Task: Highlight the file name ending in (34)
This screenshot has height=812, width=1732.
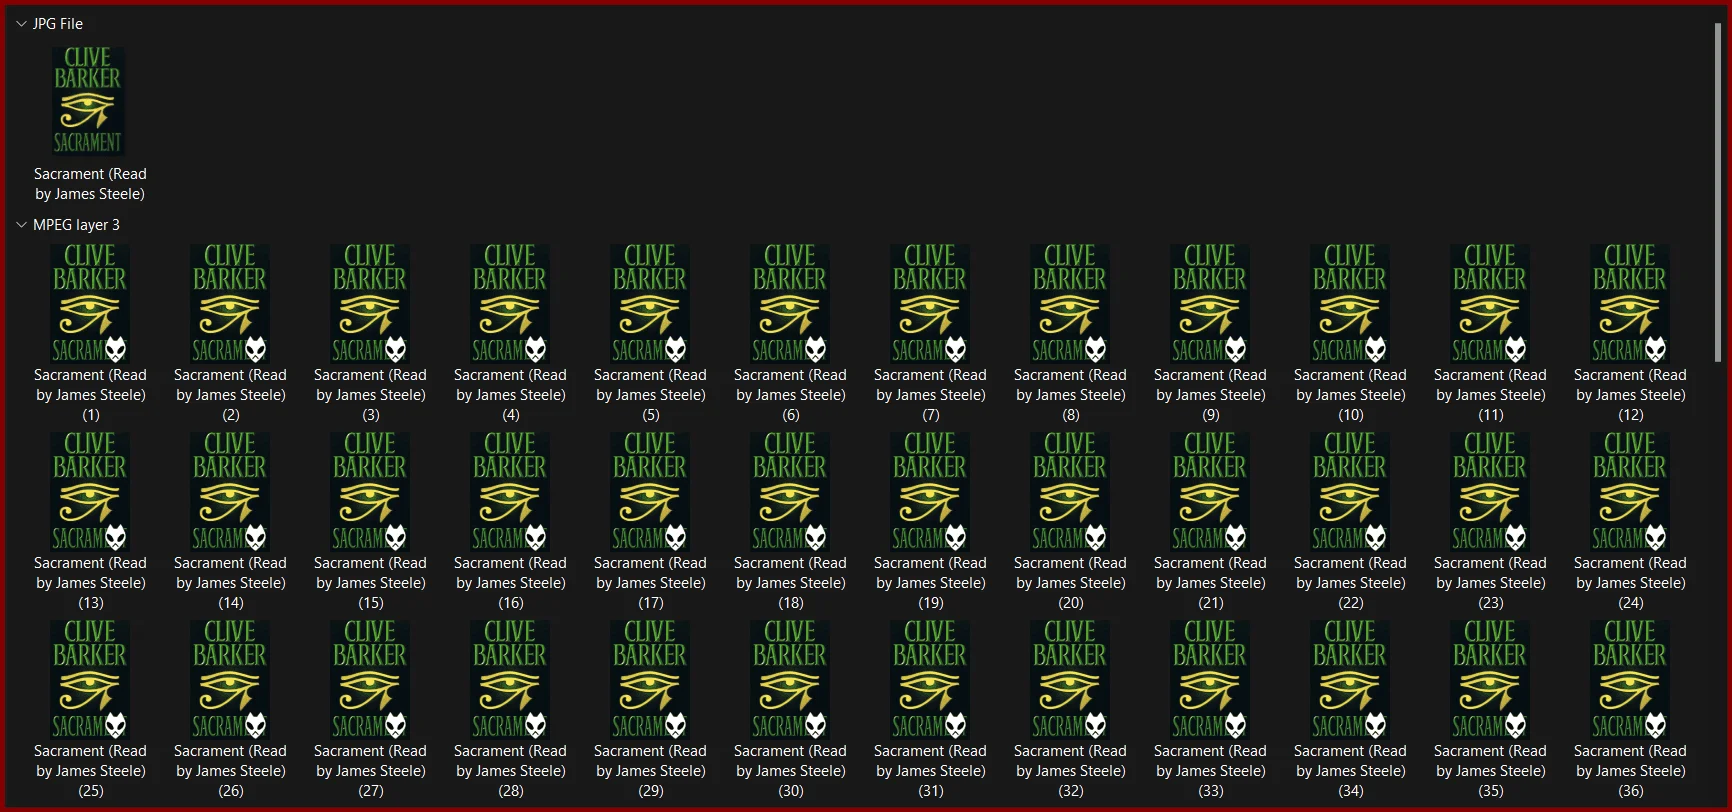Action: [1350, 771]
